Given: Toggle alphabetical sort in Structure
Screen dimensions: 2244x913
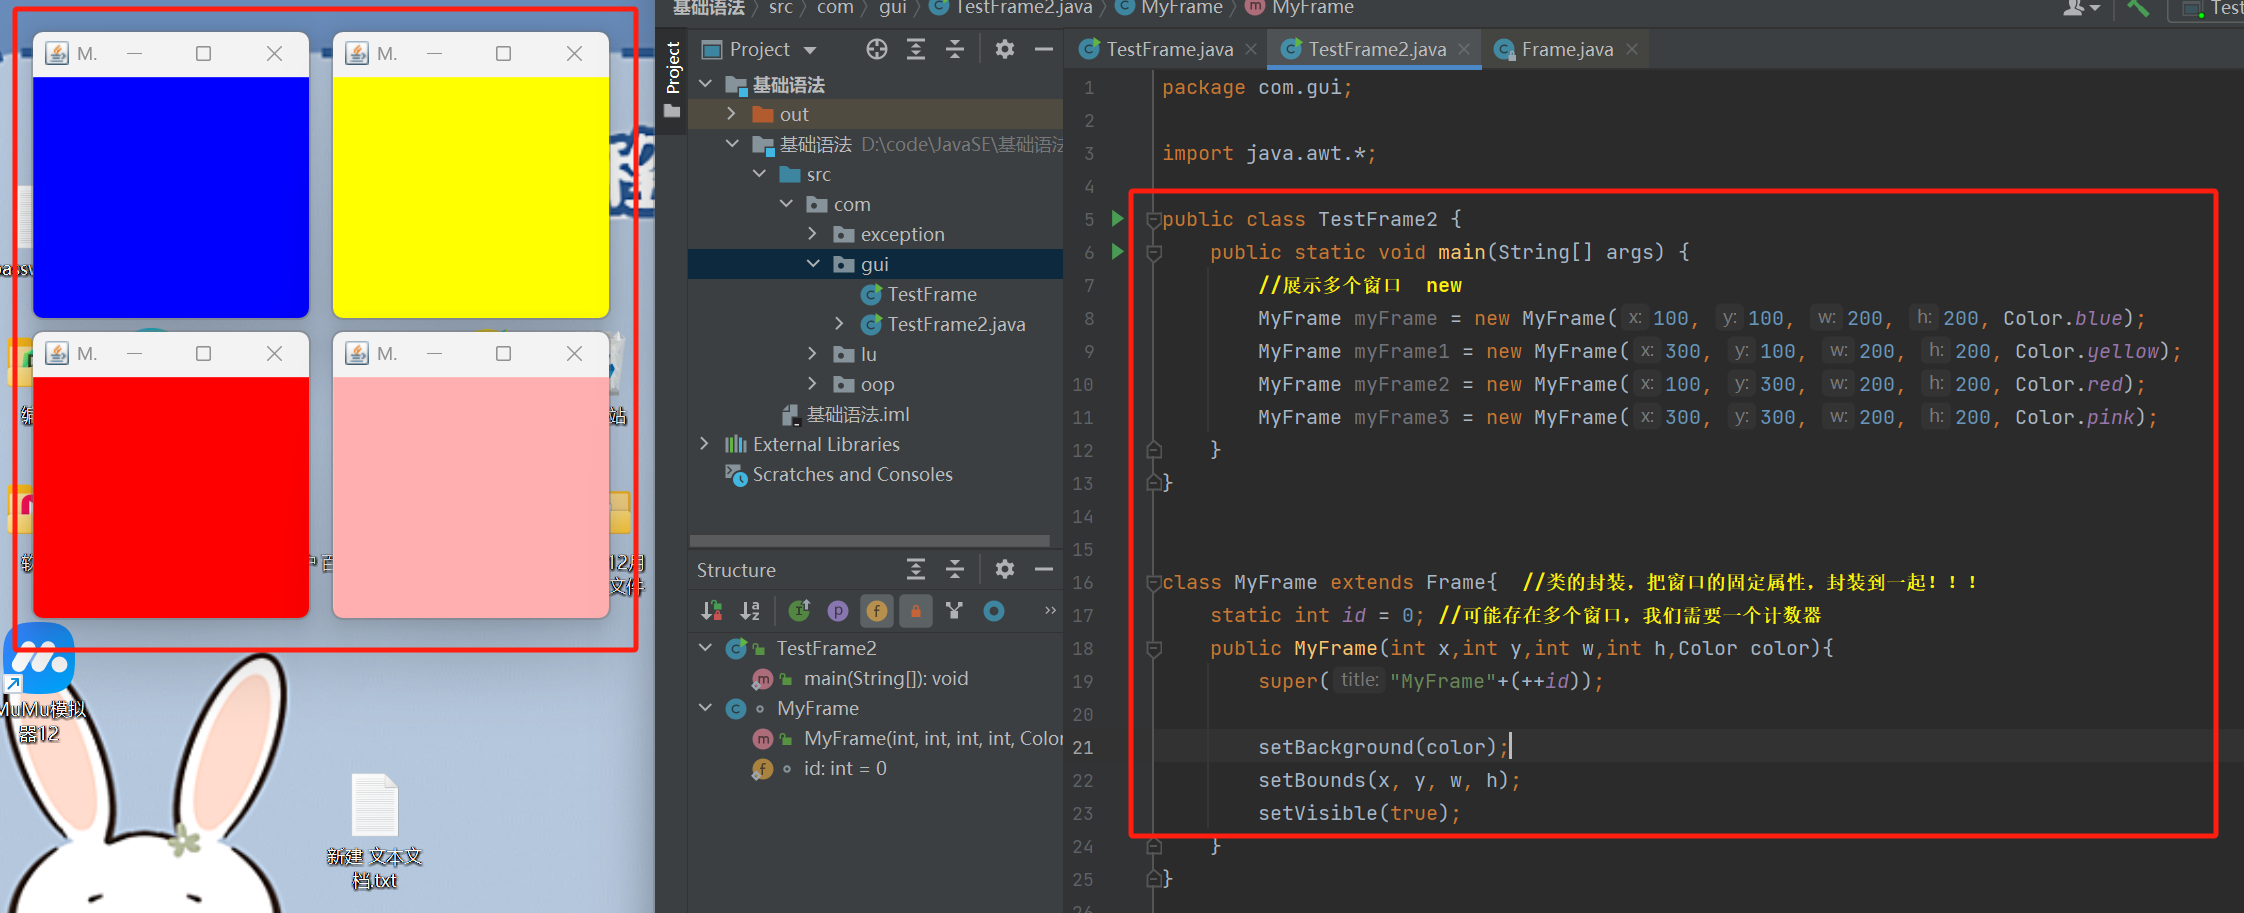Looking at the screenshot, I should pos(750,611).
